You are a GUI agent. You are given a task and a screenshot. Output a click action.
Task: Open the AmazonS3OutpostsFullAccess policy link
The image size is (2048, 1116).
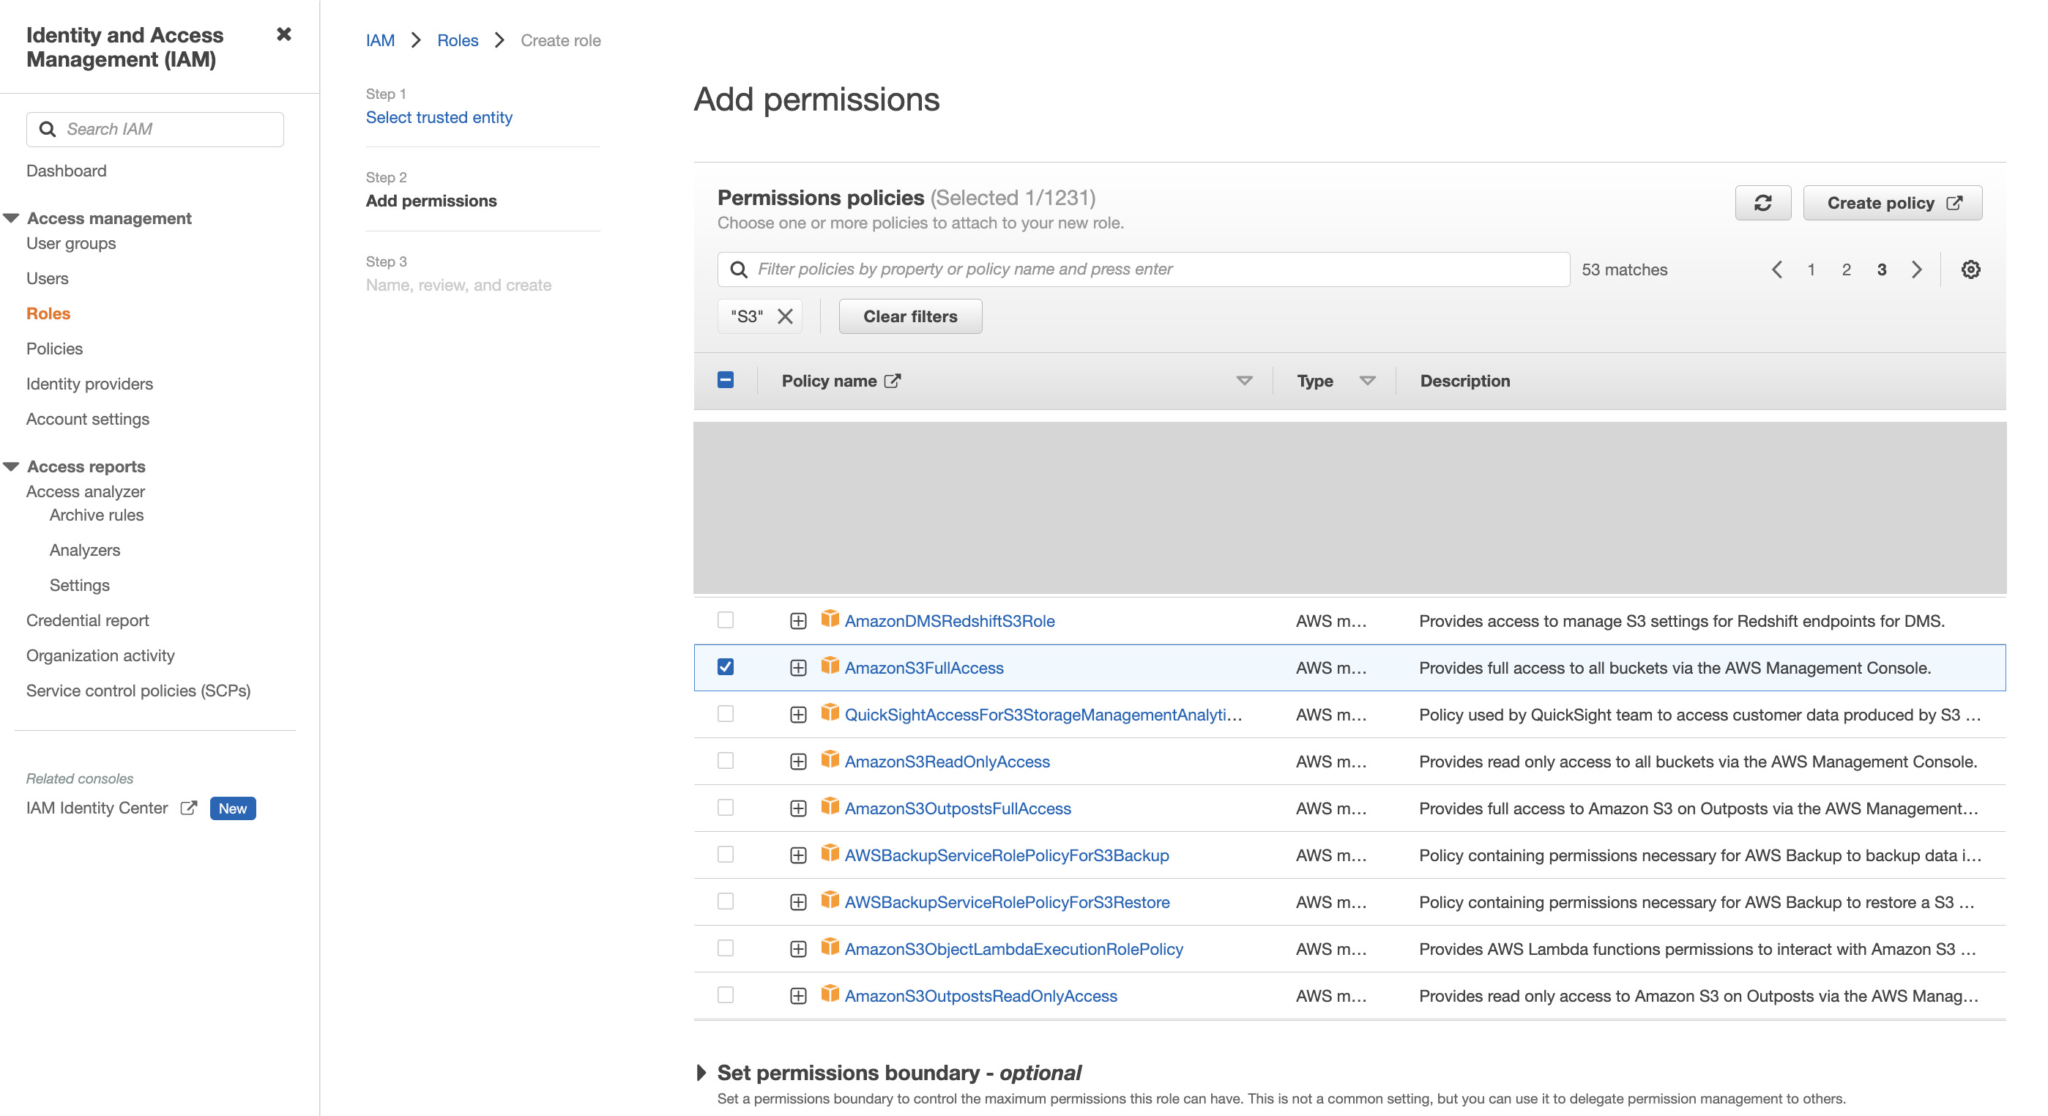pyautogui.click(x=957, y=809)
